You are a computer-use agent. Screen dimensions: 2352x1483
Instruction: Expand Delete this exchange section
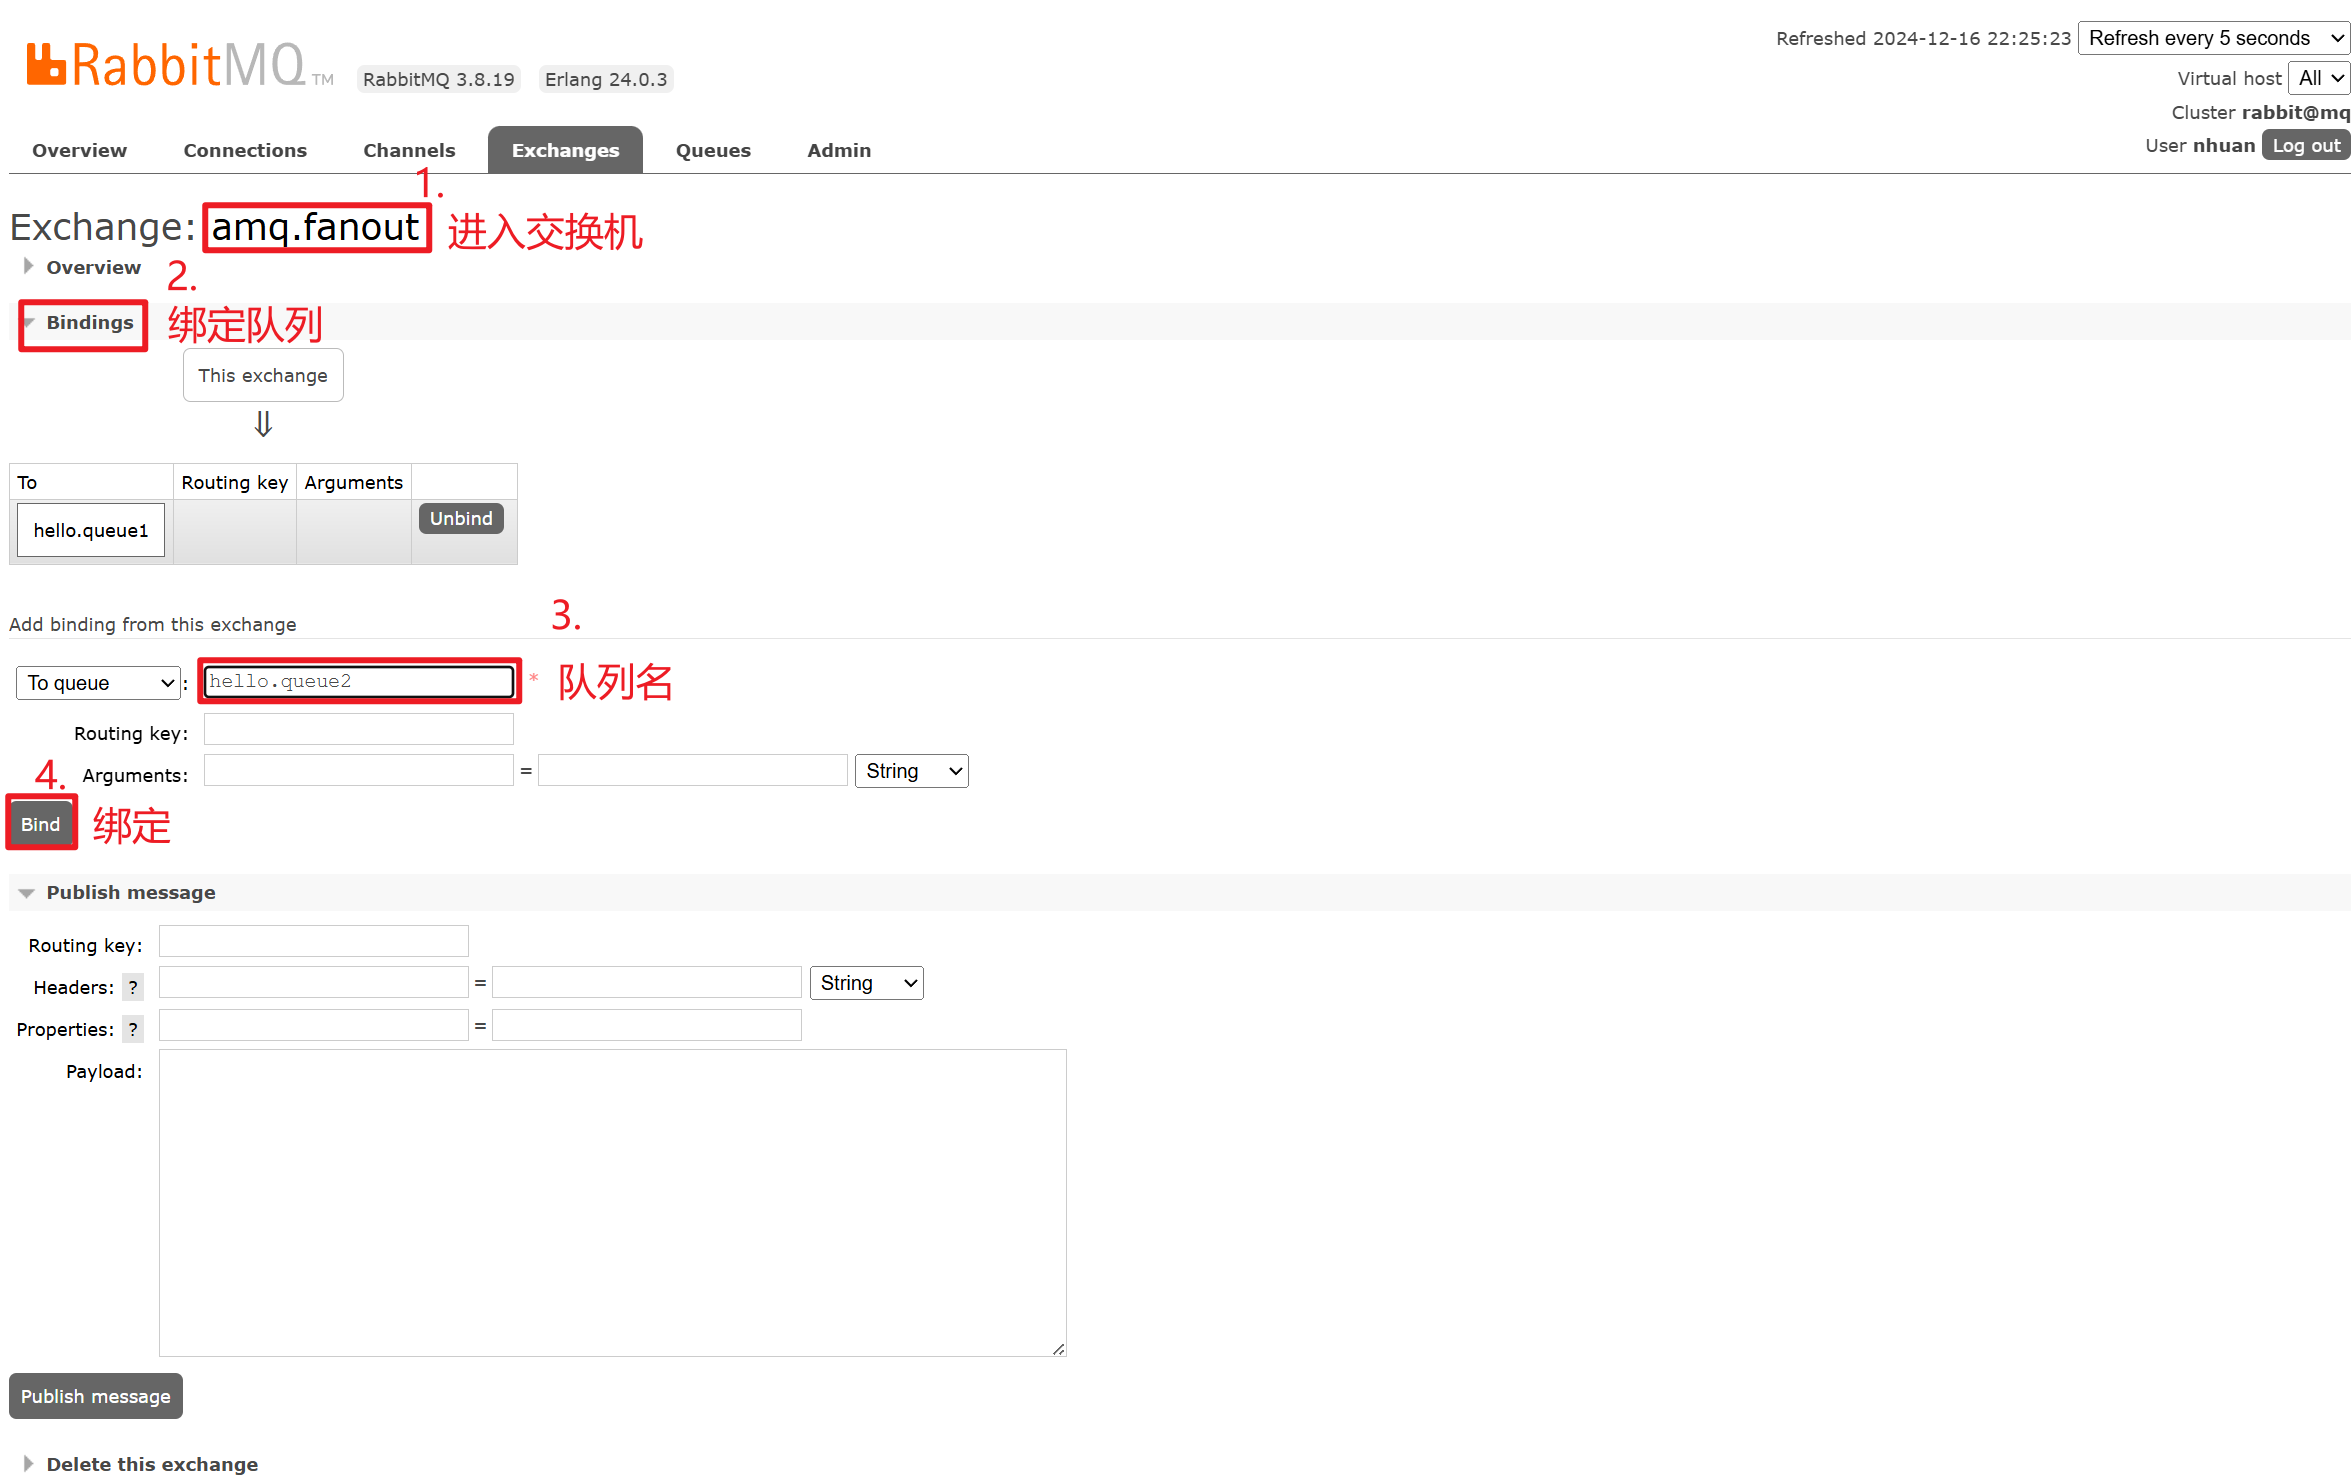pyautogui.click(x=140, y=1463)
